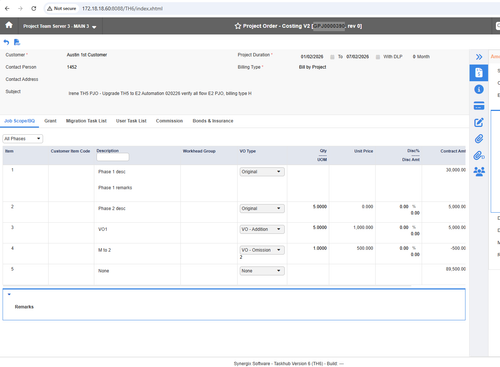Open the payment card sidebar icon

479,106
